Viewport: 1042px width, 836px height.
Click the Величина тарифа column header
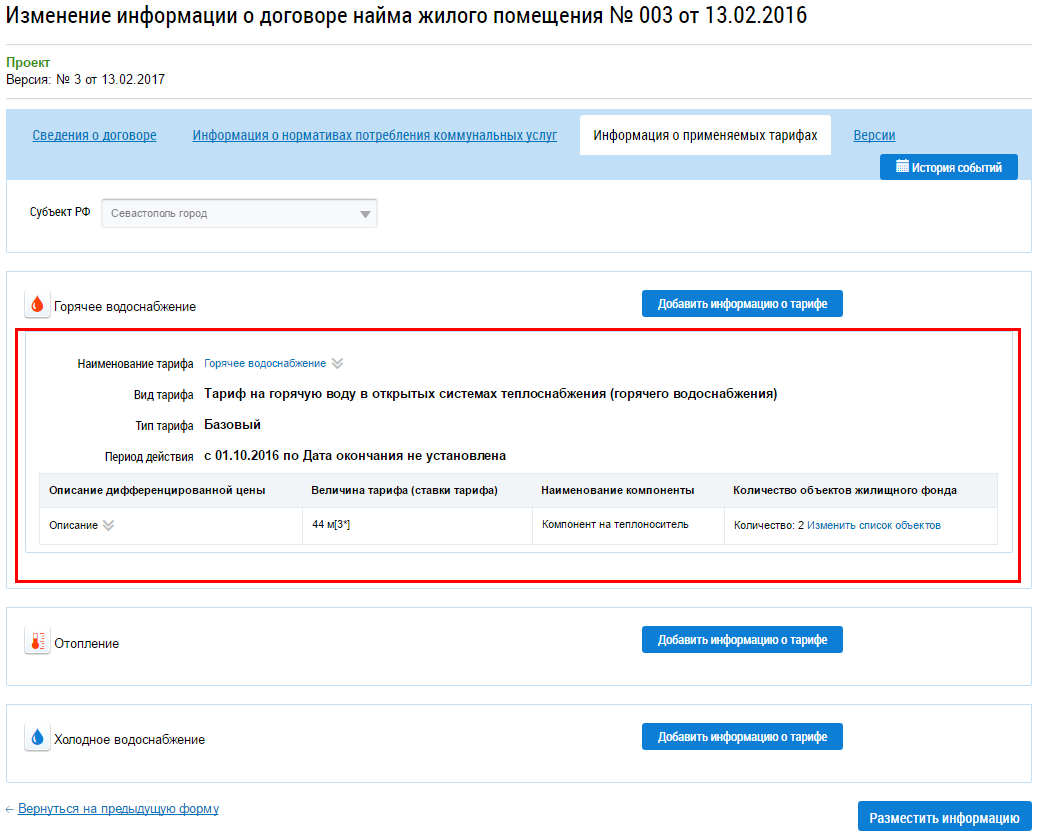(404, 491)
